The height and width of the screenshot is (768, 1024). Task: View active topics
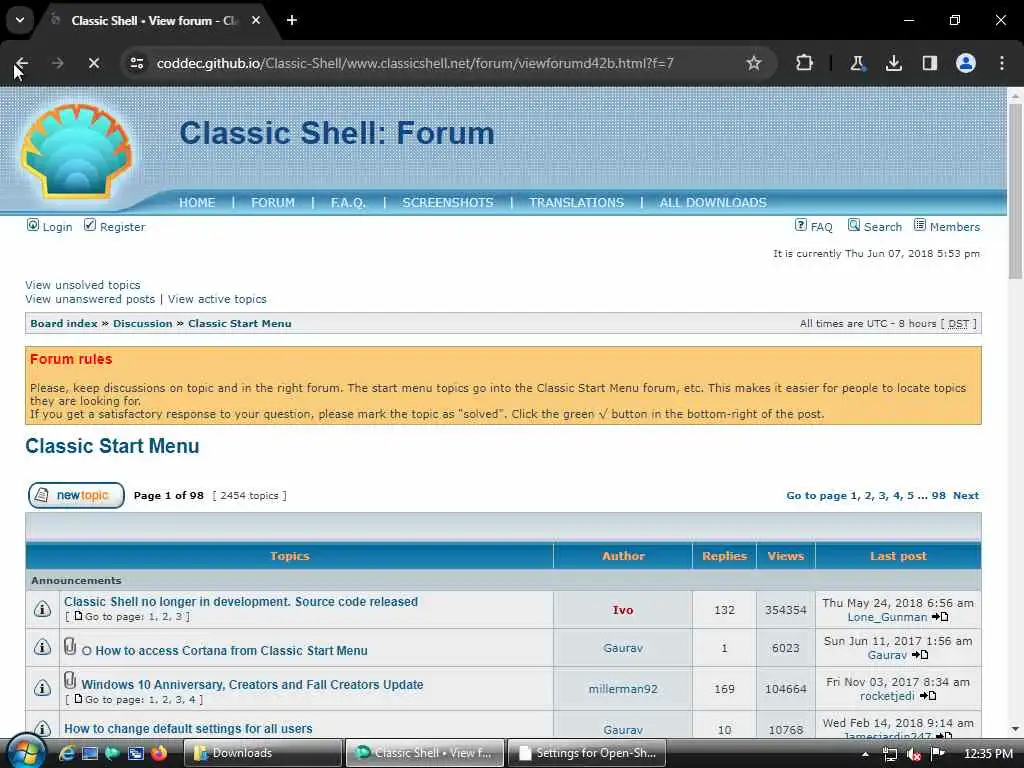click(217, 299)
